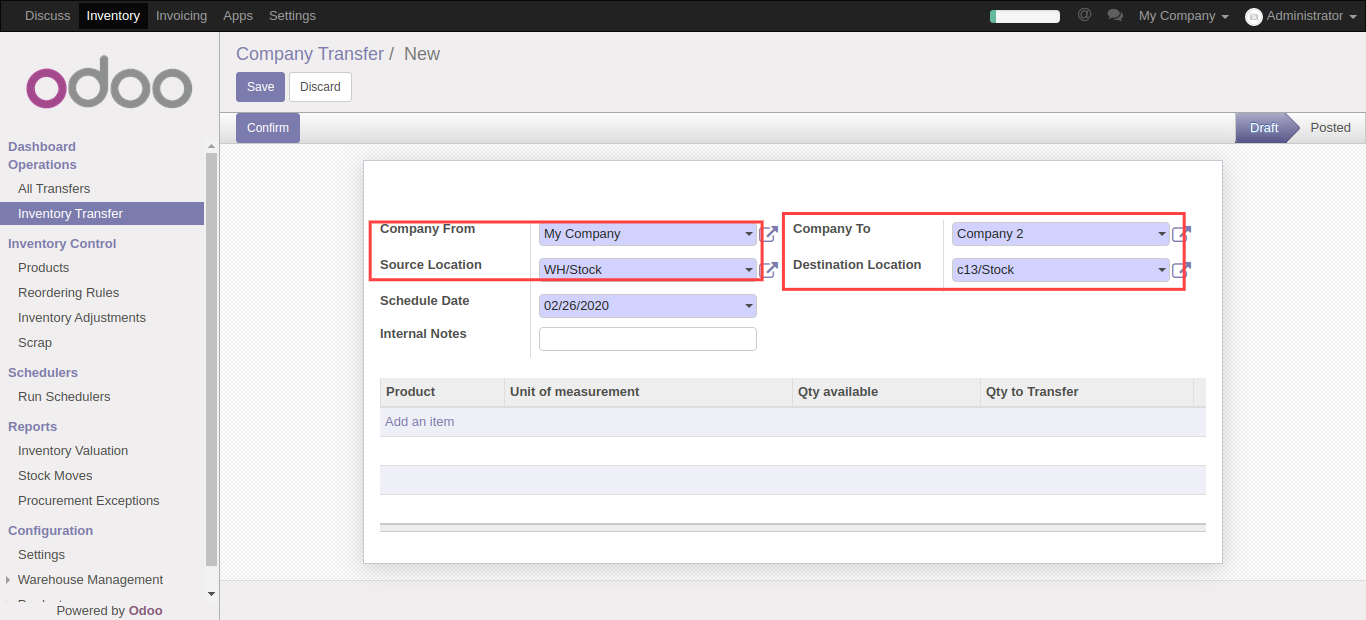Click the progress bar in top bar
This screenshot has height=620, width=1366.
click(x=1024, y=16)
